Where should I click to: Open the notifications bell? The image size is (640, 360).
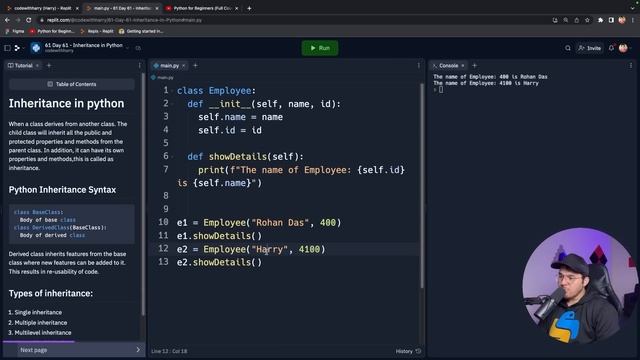[611, 48]
